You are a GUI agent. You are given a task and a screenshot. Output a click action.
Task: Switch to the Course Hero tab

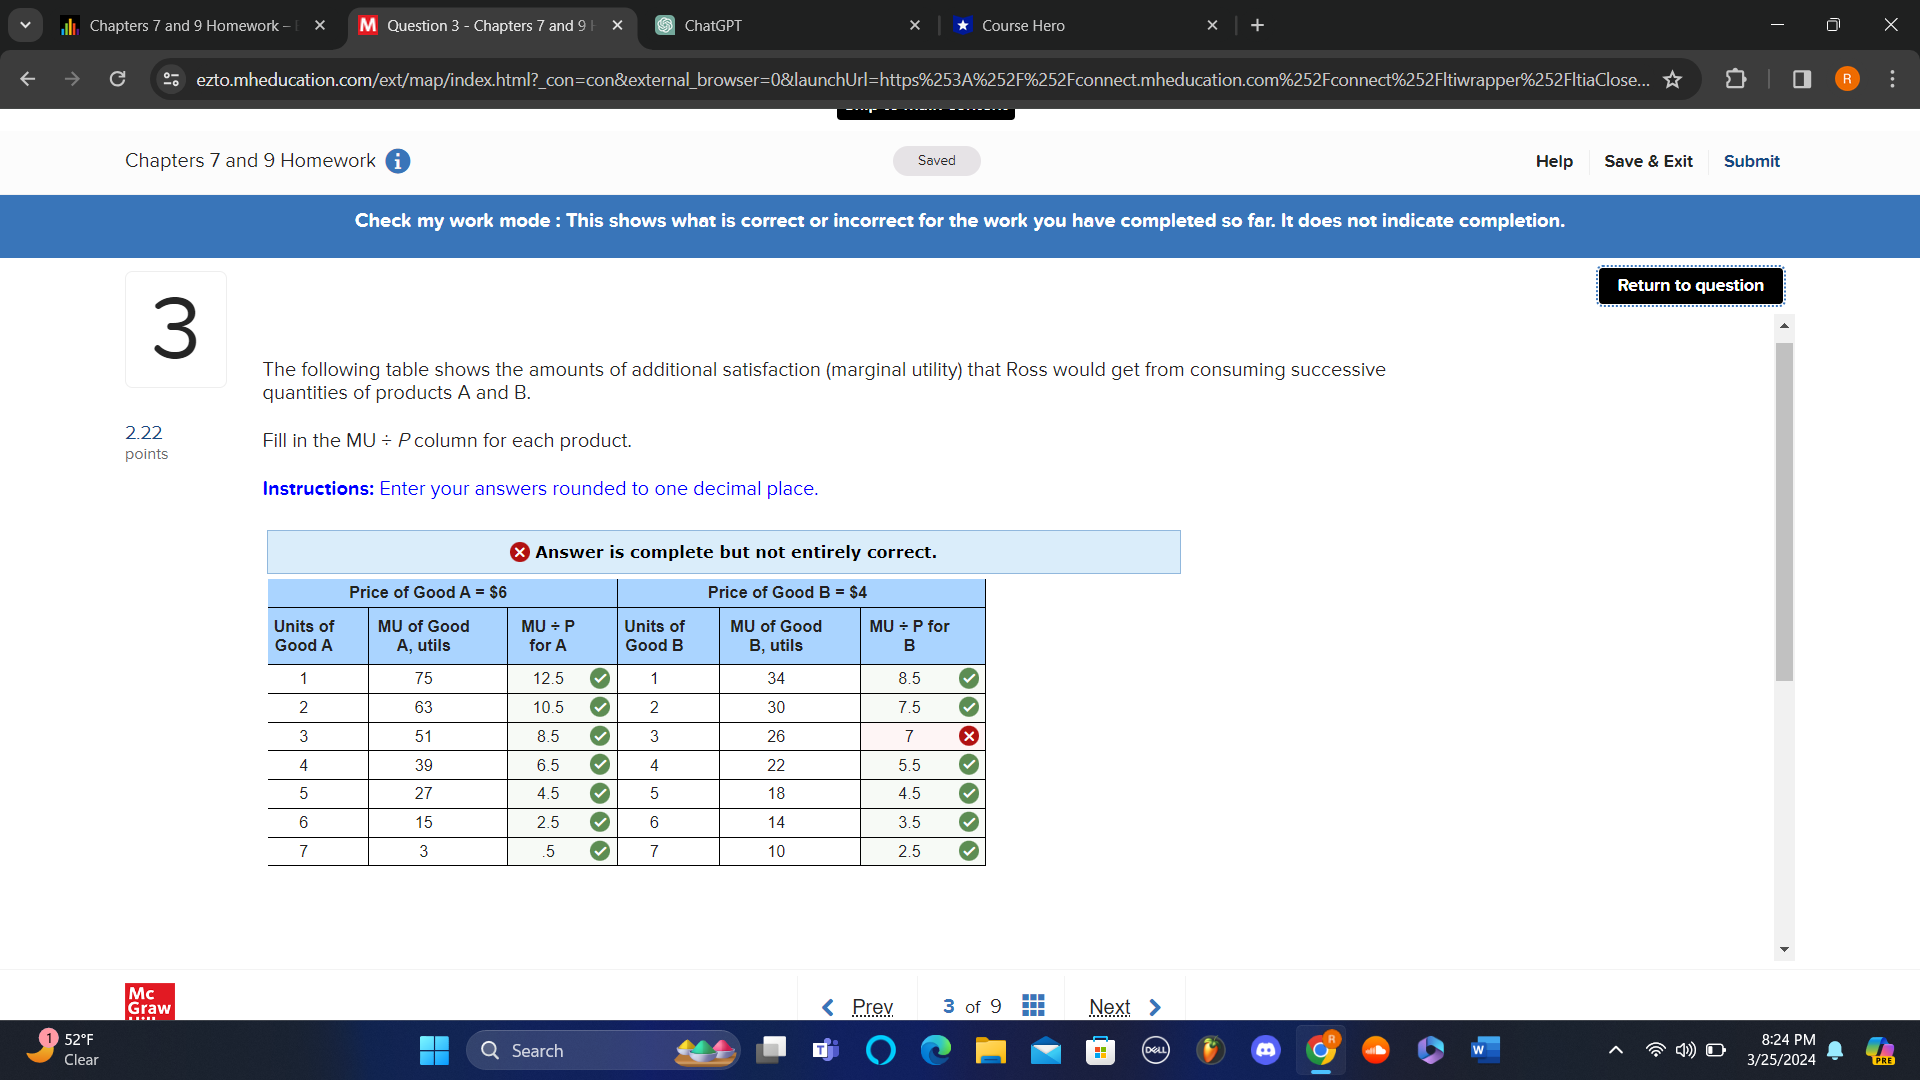[x=1022, y=25]
